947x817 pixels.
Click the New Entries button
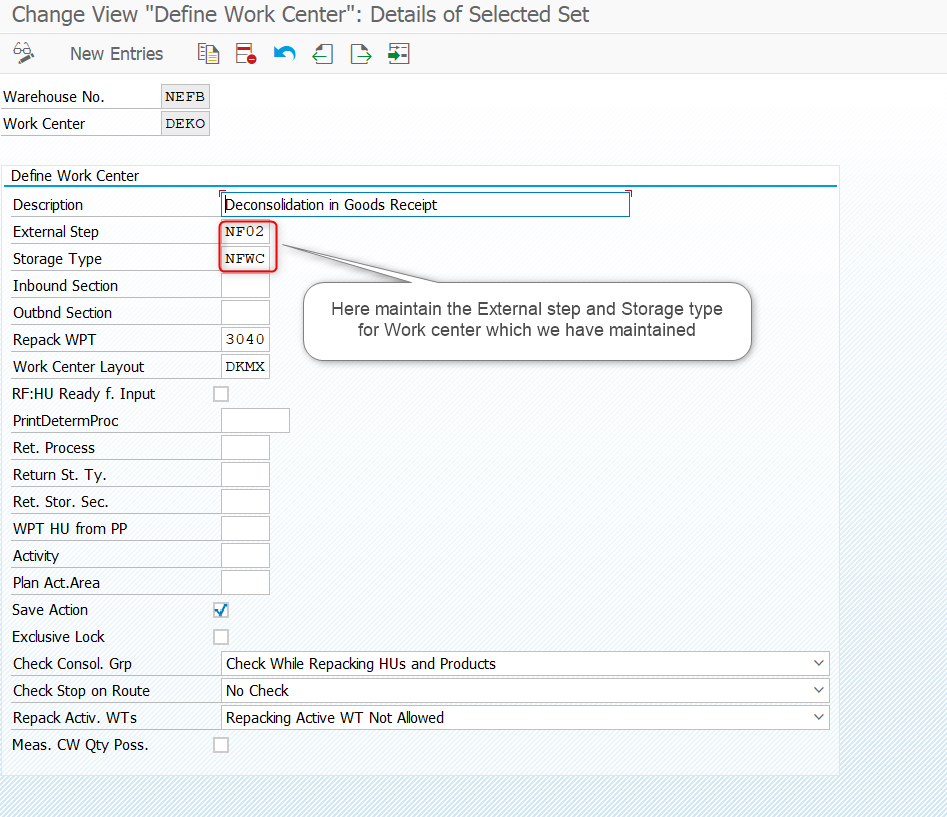coord(117,54)
